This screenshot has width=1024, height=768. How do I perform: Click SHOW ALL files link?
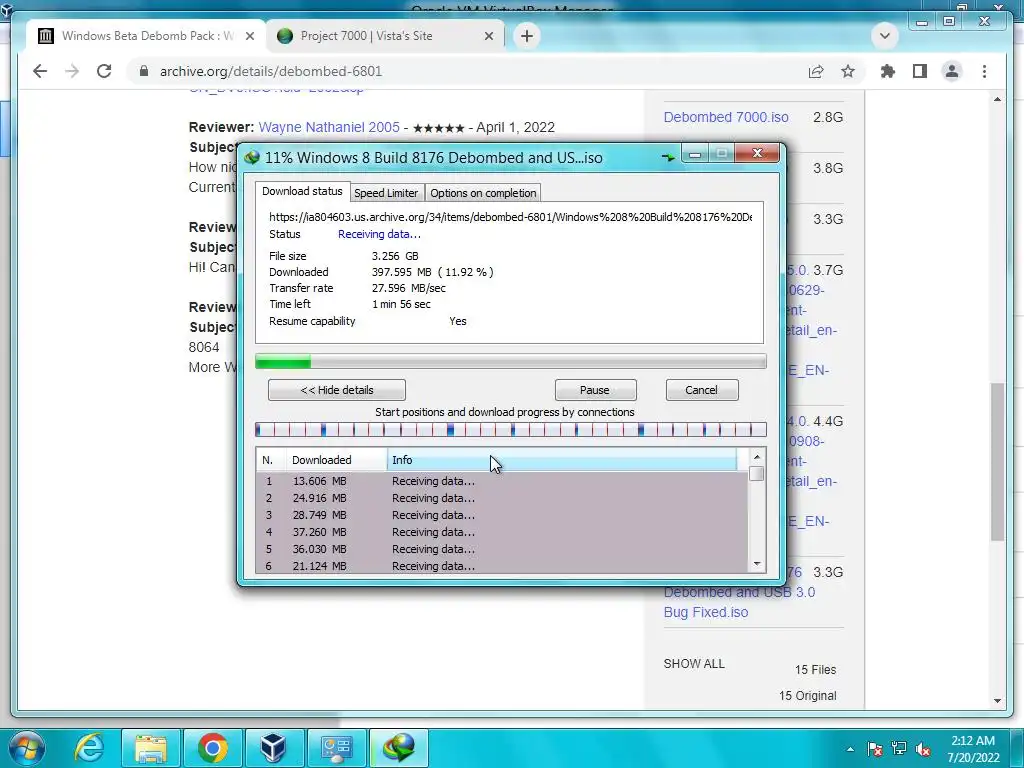pyautogui.click(x=694, y=664)
